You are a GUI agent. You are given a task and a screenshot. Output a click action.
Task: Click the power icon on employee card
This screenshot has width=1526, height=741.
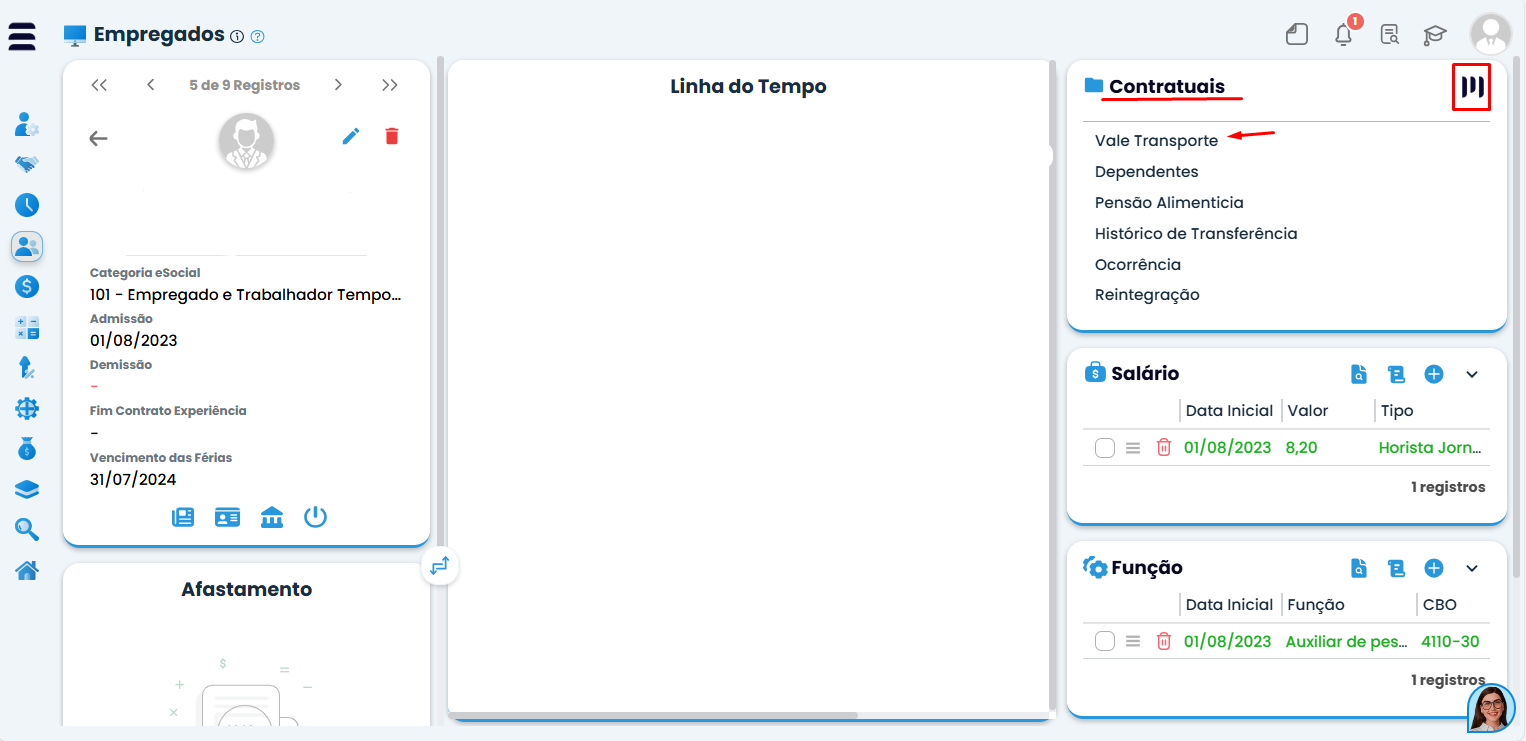coord(316,517)
